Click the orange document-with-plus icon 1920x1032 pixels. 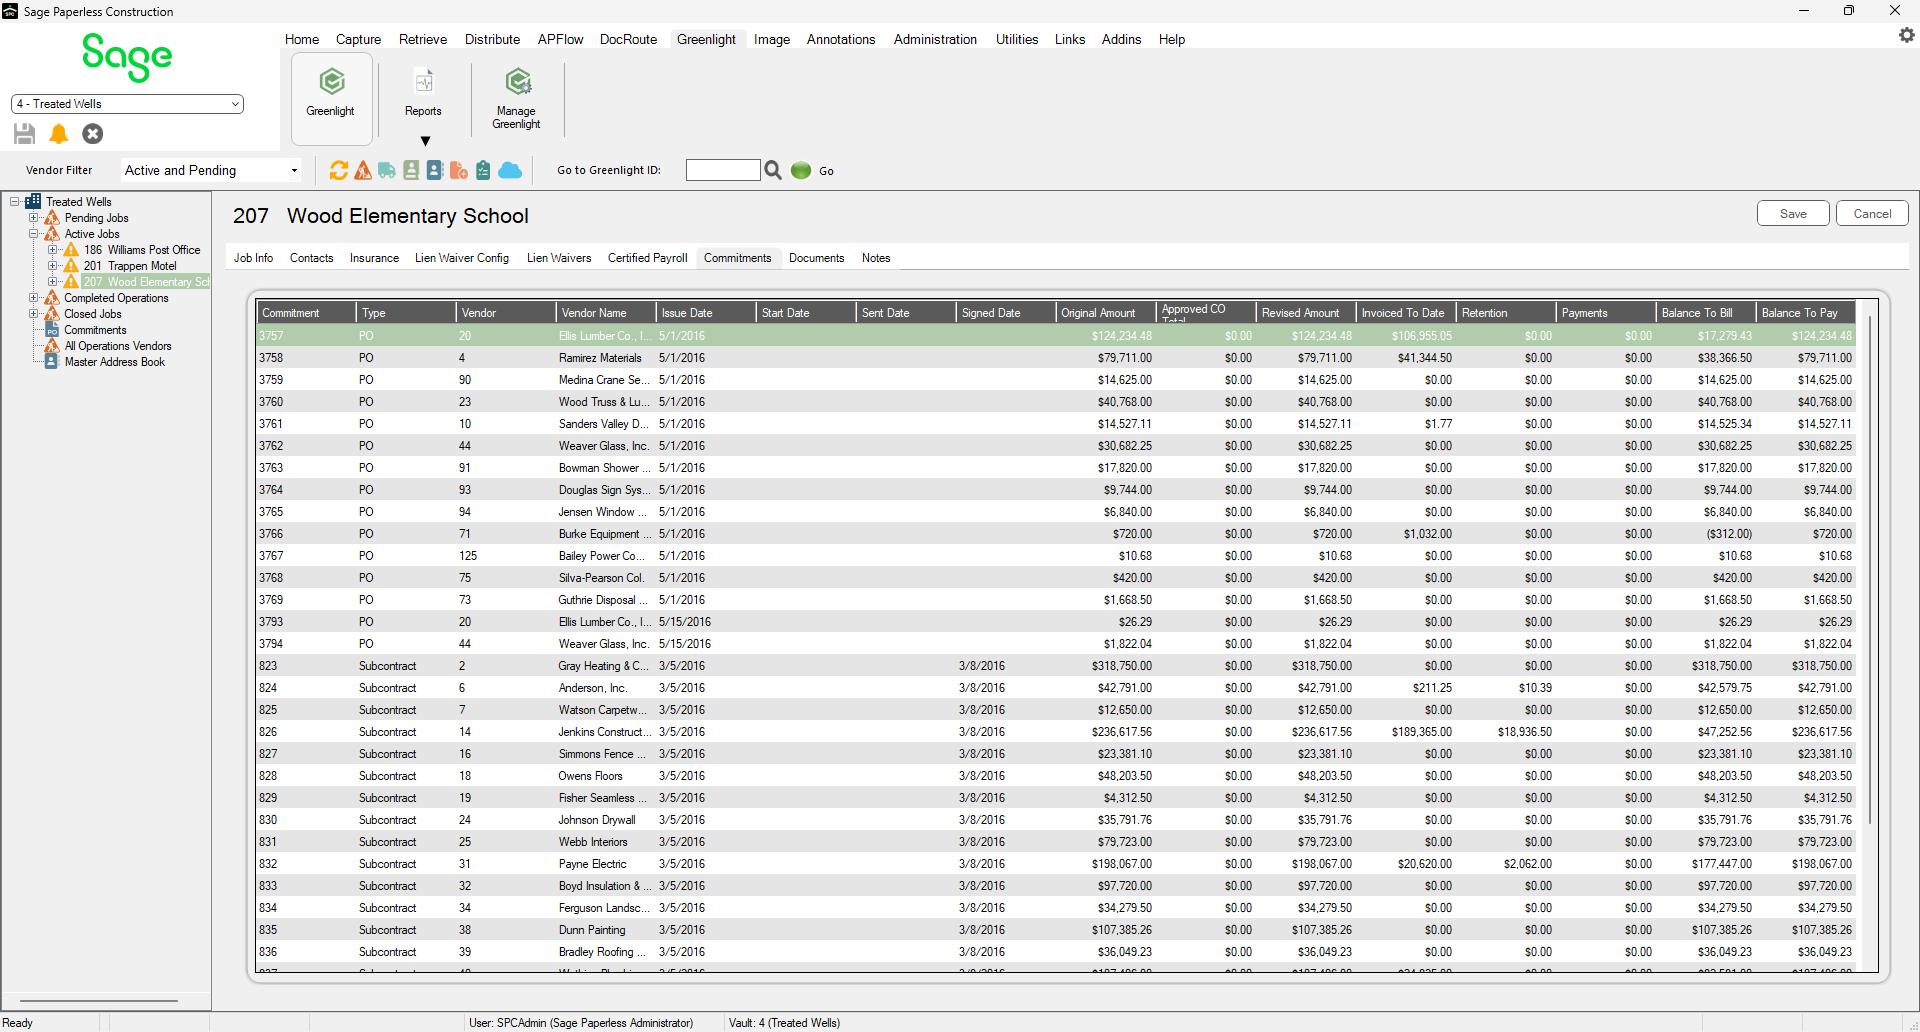coord(459,170)
